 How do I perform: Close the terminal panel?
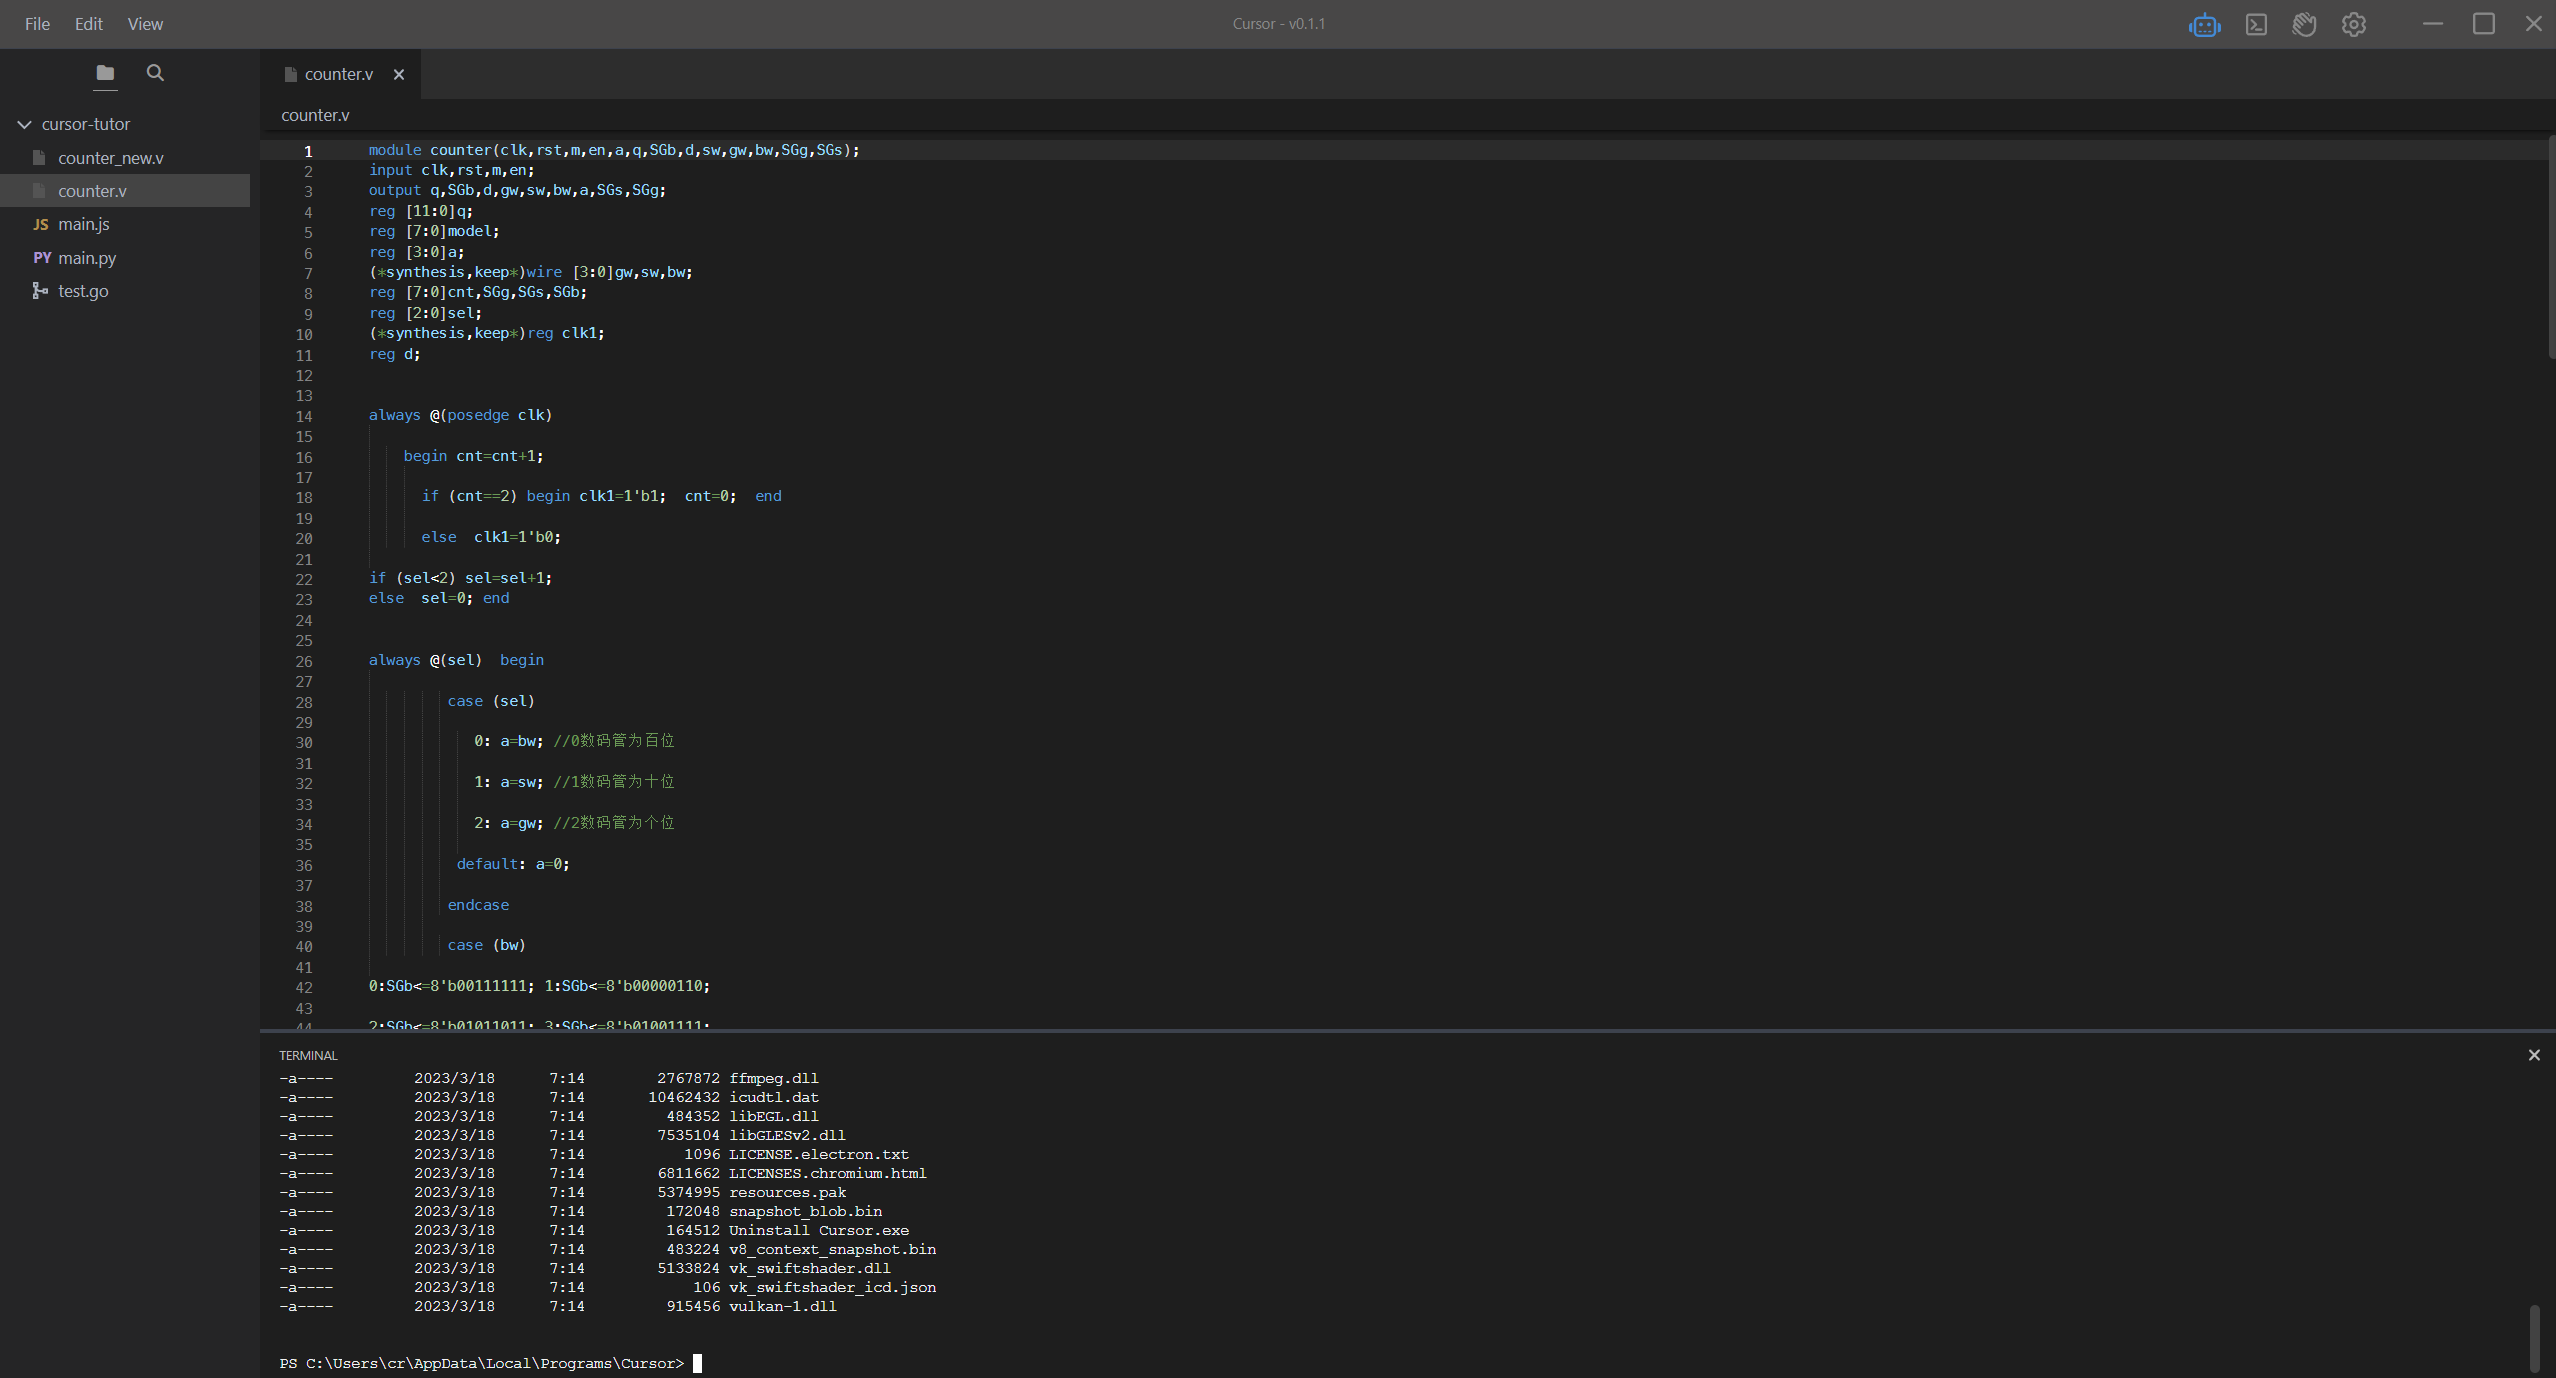[x=2534, y=1055]
